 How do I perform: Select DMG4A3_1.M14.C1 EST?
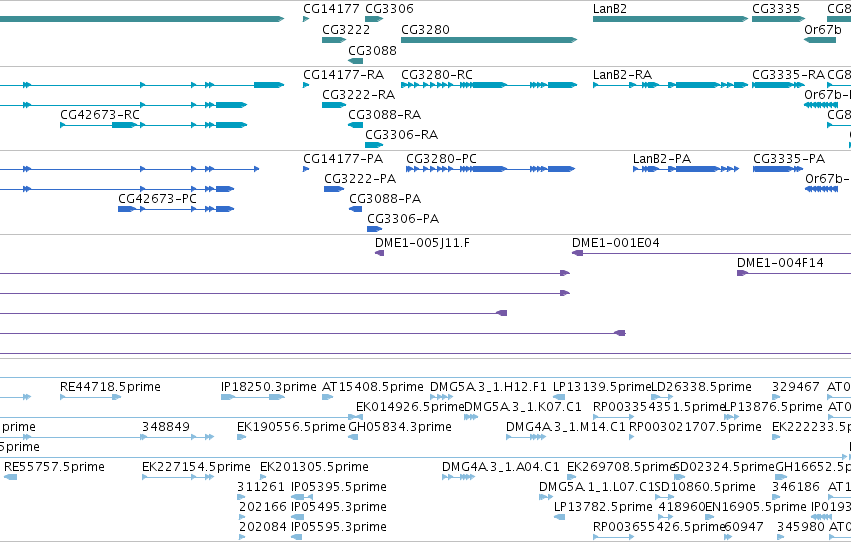pos(525,437)
